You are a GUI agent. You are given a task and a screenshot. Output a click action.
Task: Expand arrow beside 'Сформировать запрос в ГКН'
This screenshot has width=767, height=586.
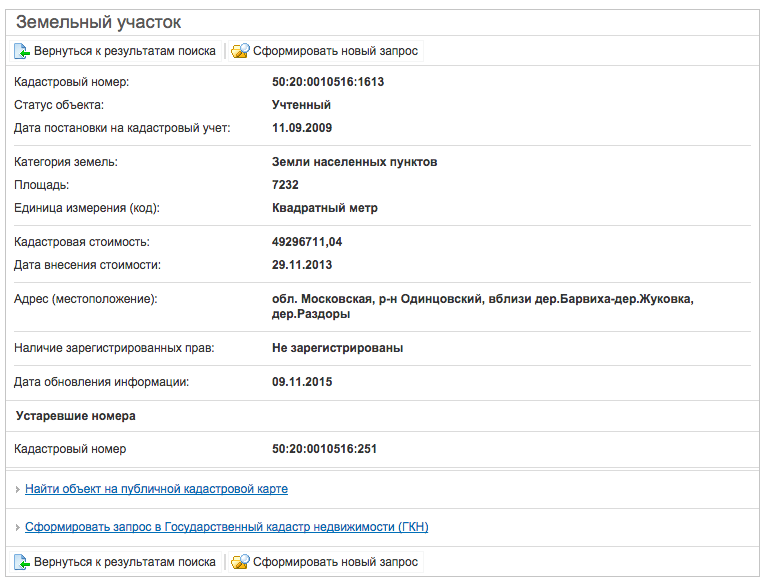coord(18,527)
